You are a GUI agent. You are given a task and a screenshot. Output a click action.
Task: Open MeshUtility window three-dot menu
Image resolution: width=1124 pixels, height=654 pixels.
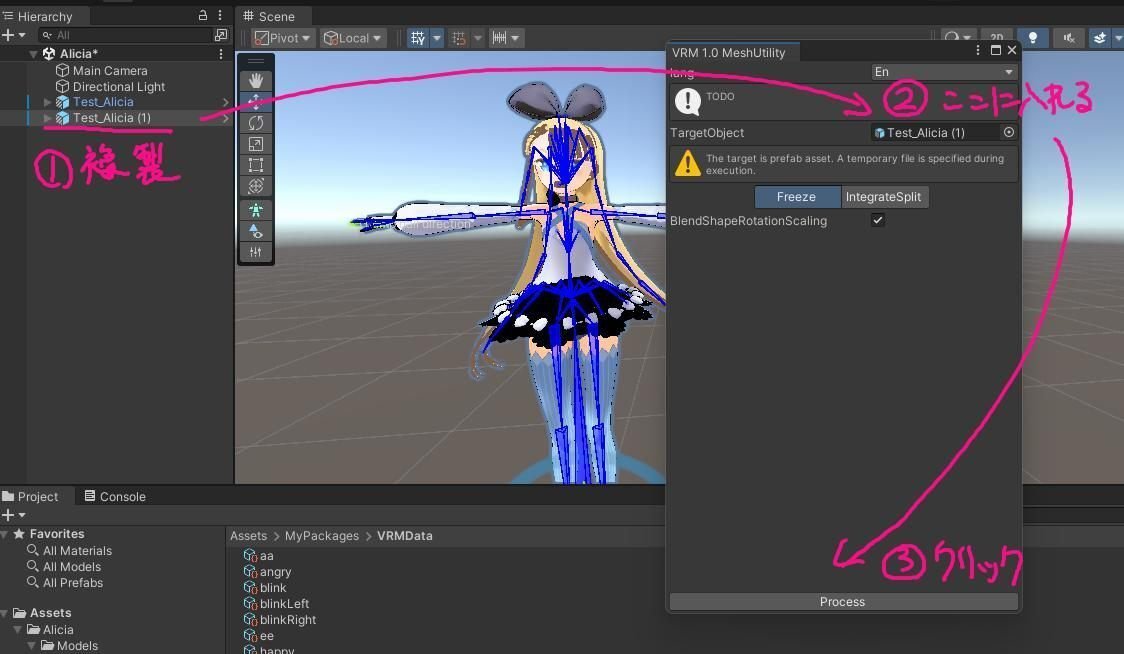tap(977, 50)
